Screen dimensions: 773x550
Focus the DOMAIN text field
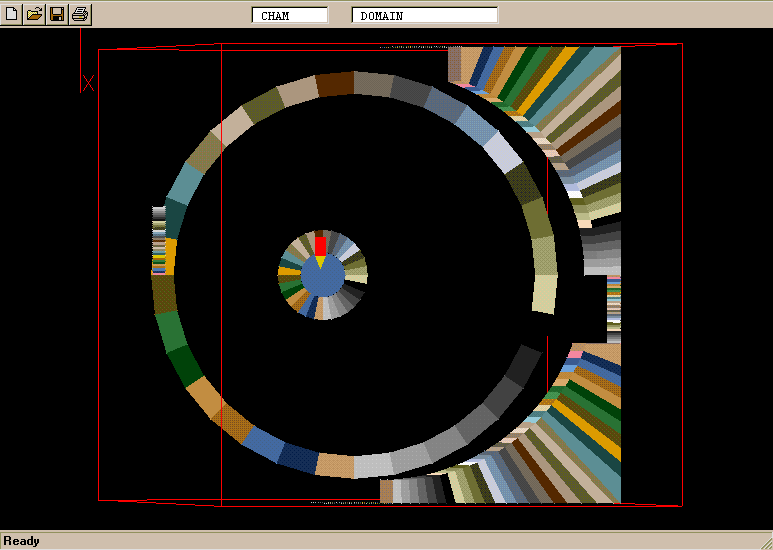(x=424, y=15)
